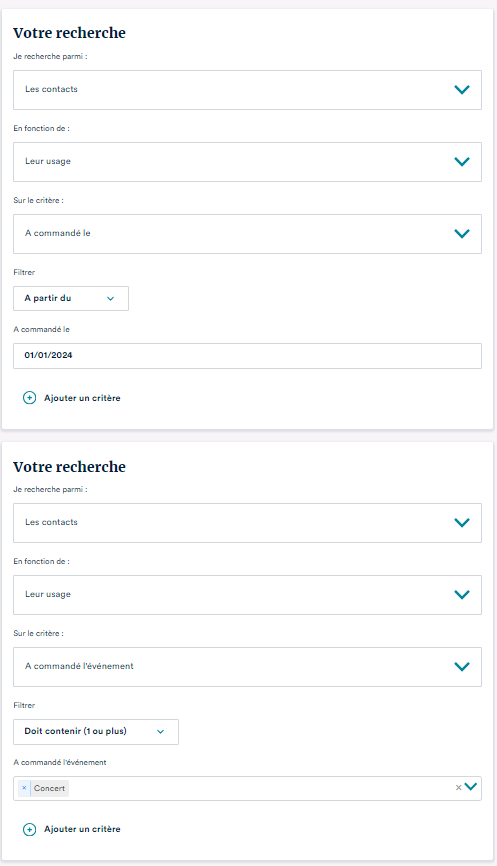Click empty area of the event tag field
Screen dimensions: 497x866
tap(260, 788)
